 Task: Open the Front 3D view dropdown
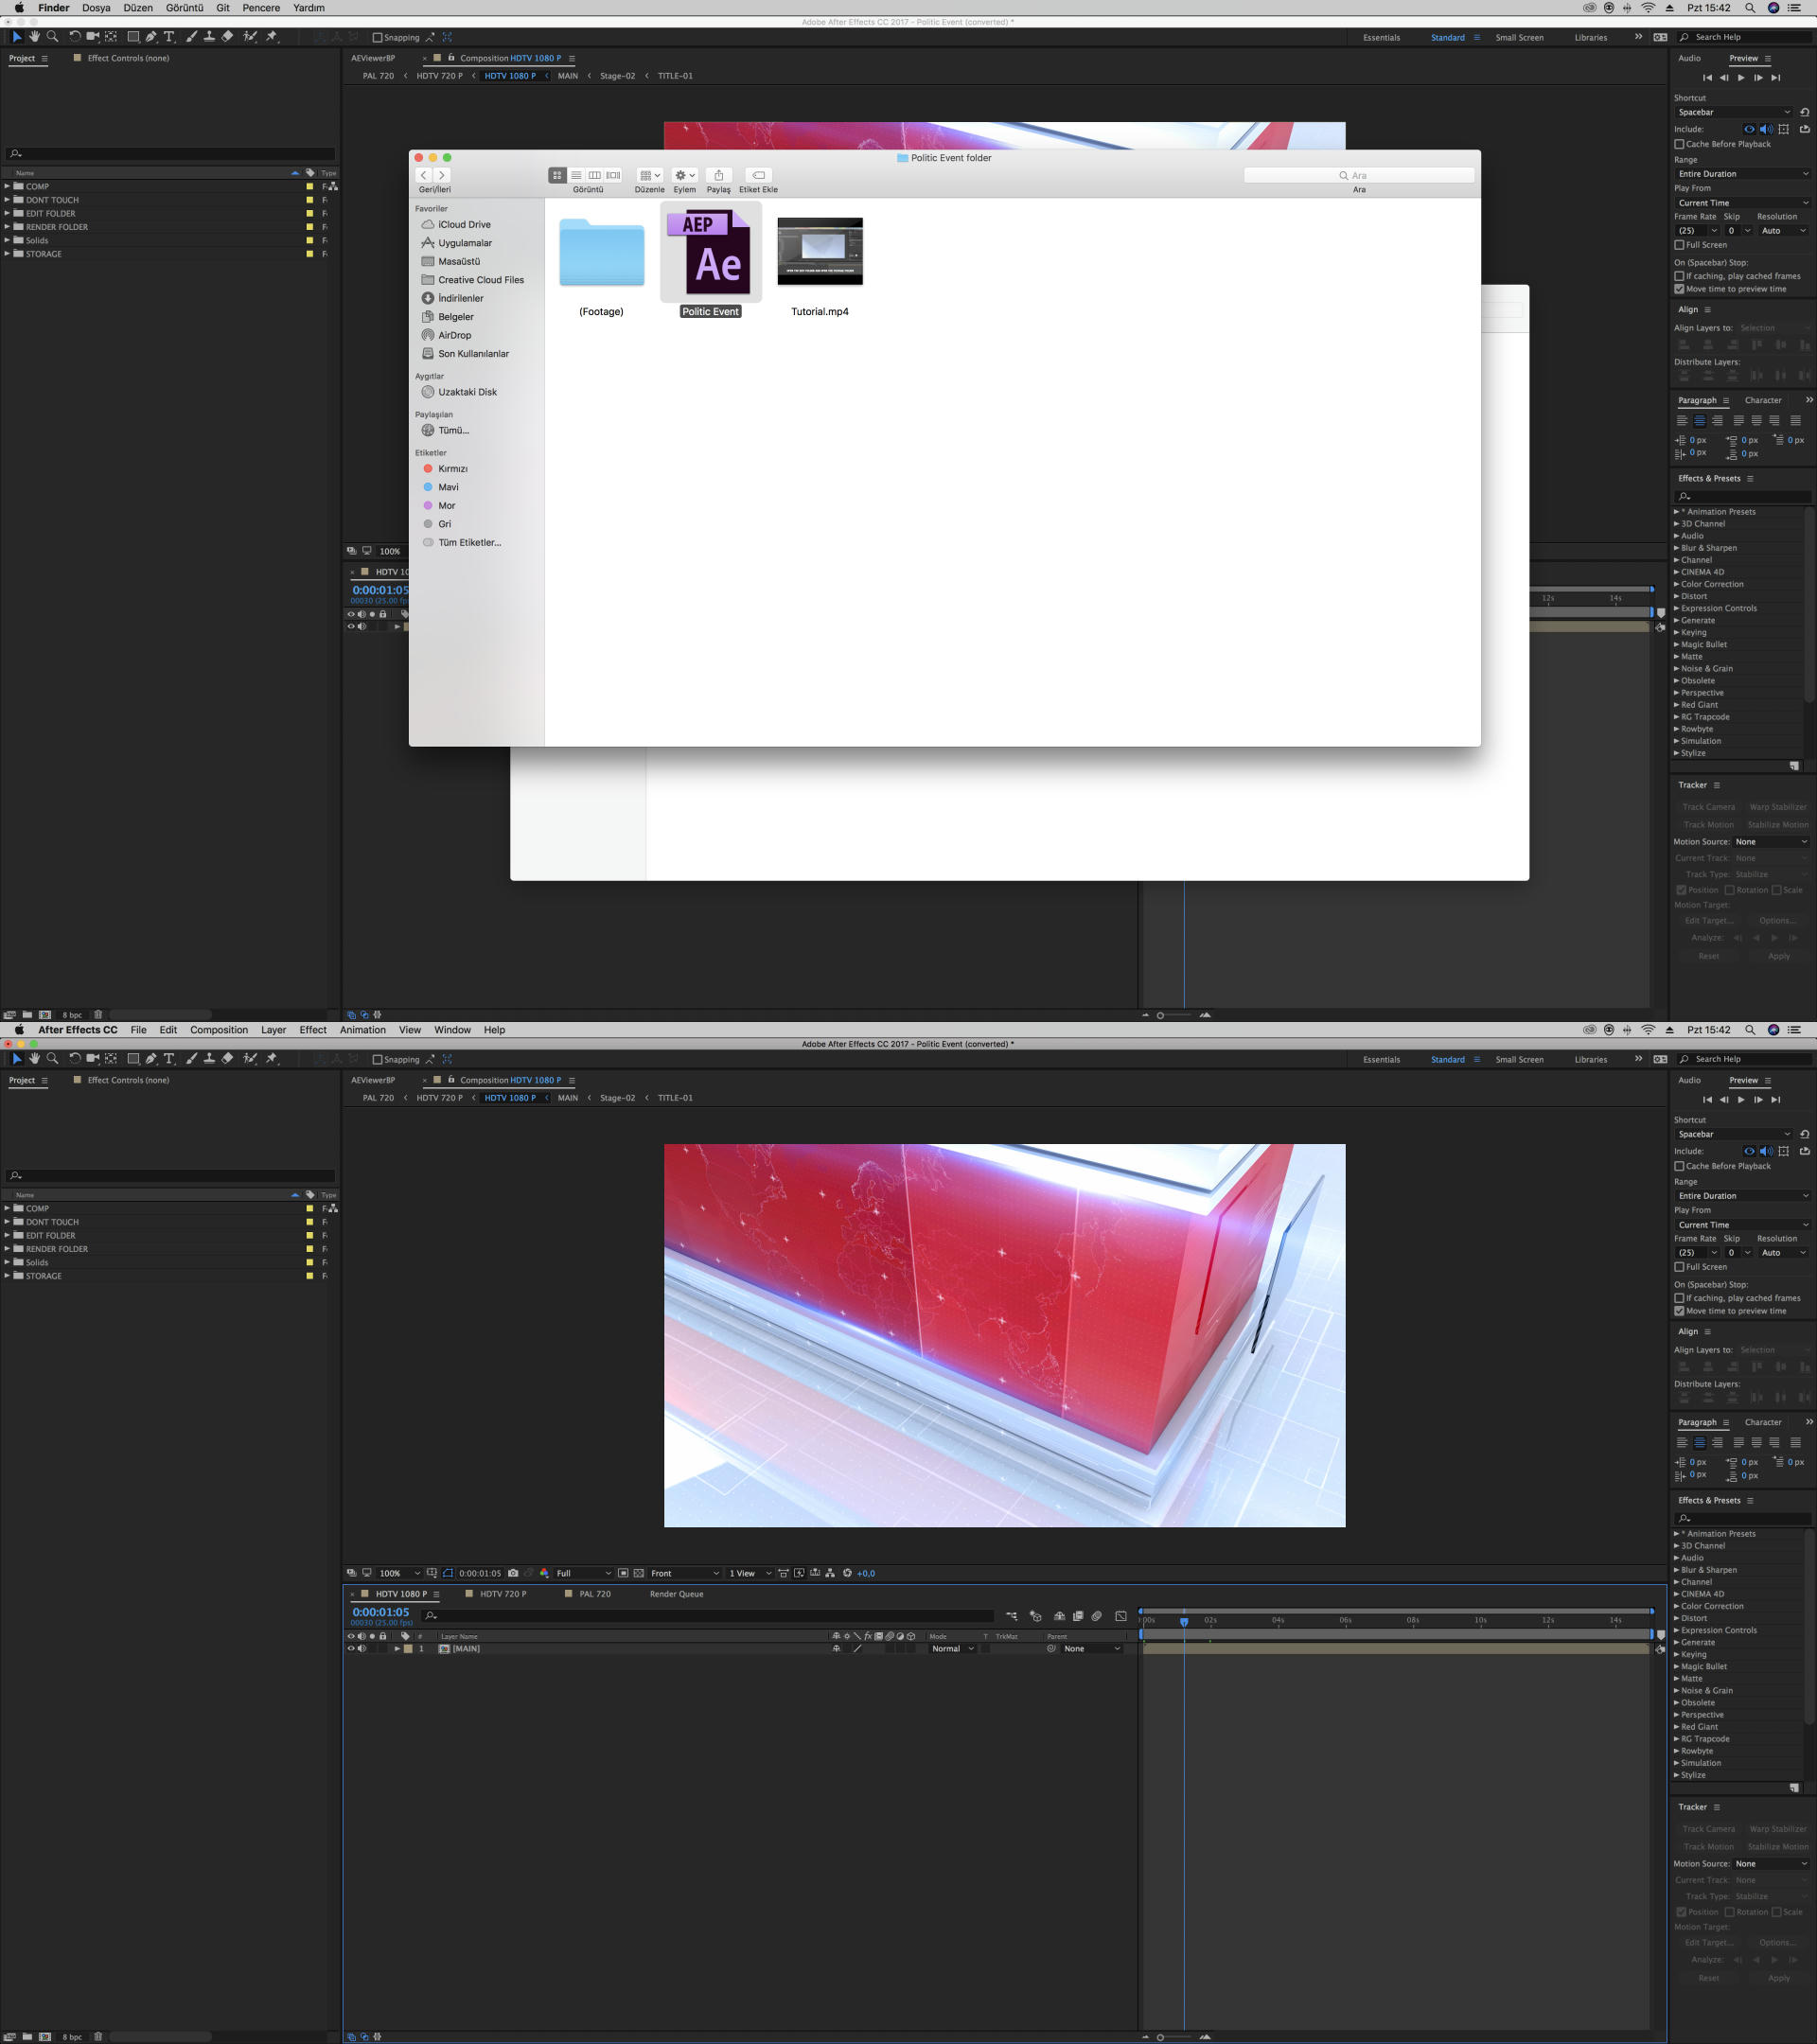point(684,1573)
